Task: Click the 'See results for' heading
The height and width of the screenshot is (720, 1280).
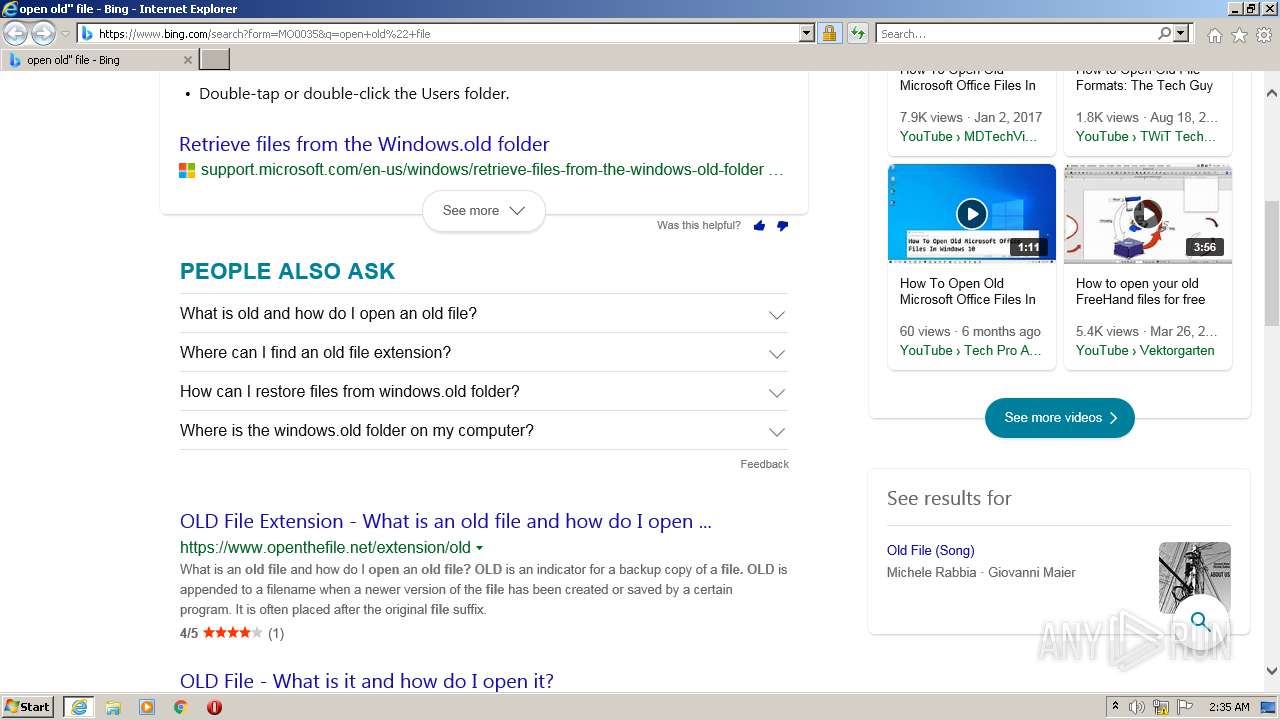Action: (x=949, y=498)
